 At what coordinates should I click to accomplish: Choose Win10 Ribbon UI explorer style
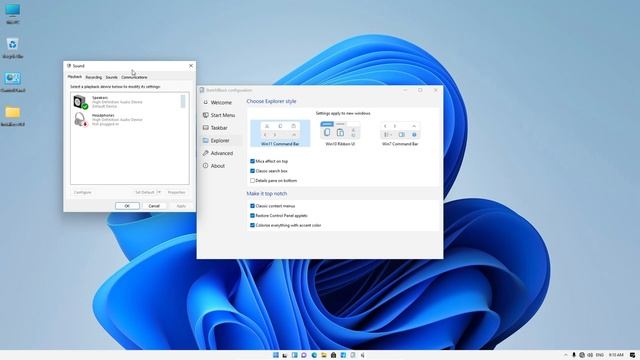tap(340, 133)
